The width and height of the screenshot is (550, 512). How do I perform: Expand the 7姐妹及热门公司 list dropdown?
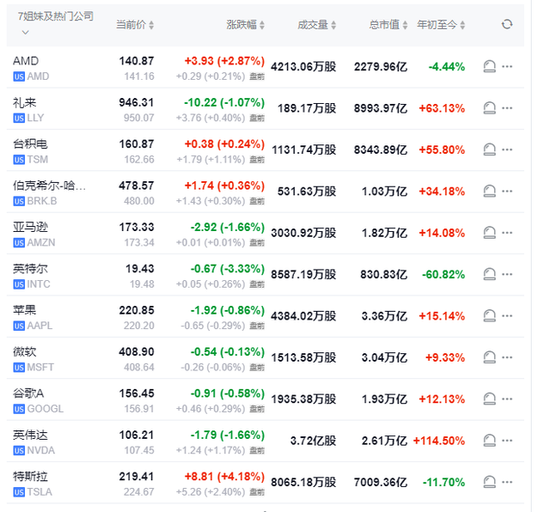pos(25,33)
